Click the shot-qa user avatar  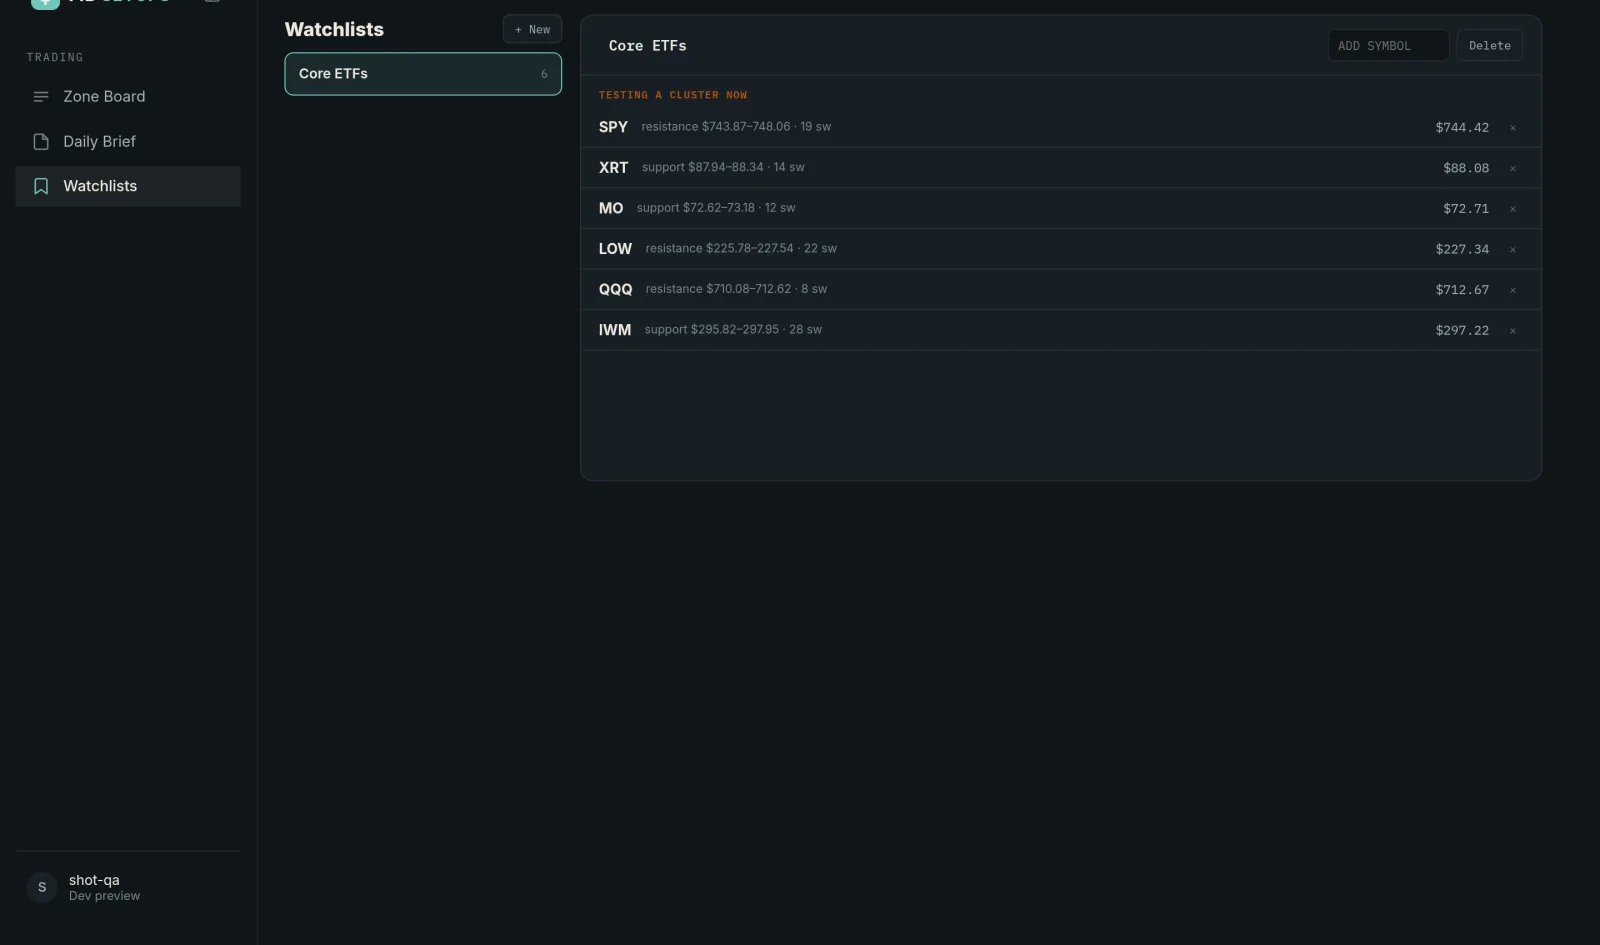[42, 887]
